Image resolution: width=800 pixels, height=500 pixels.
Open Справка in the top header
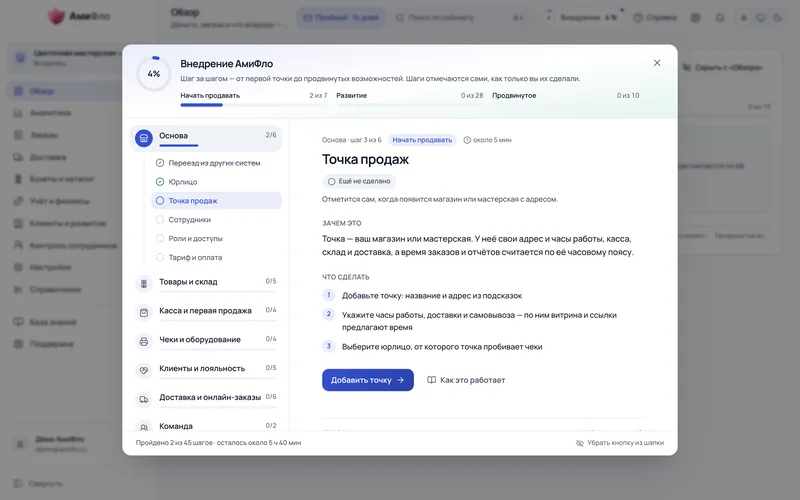click(x=656, y=17)
